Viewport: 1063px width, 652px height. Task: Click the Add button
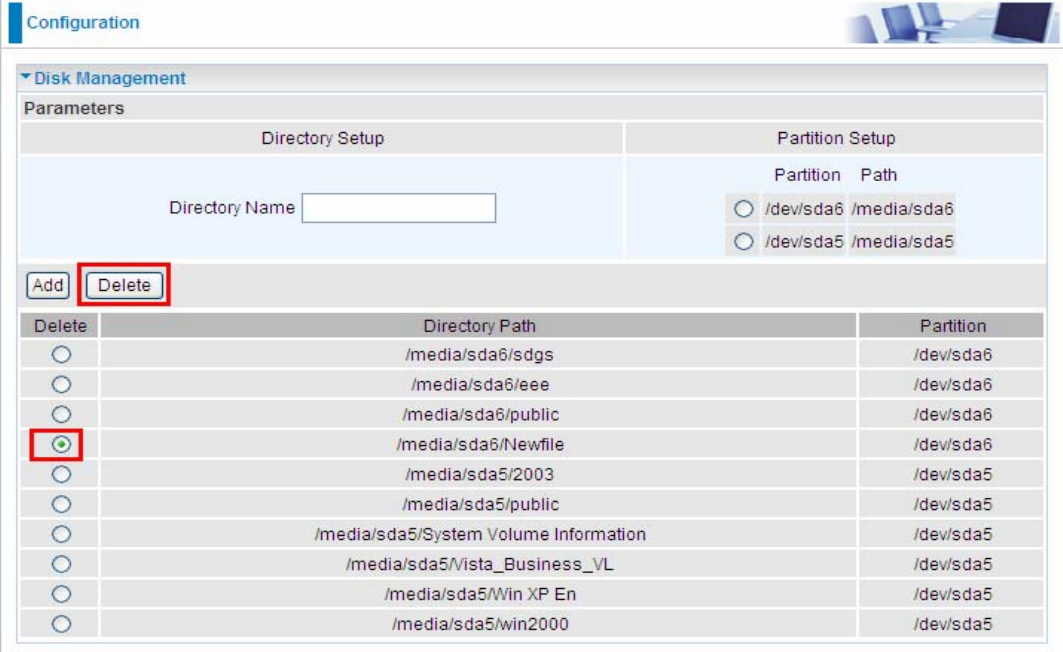pyautogui.click(x=47, y=285)
